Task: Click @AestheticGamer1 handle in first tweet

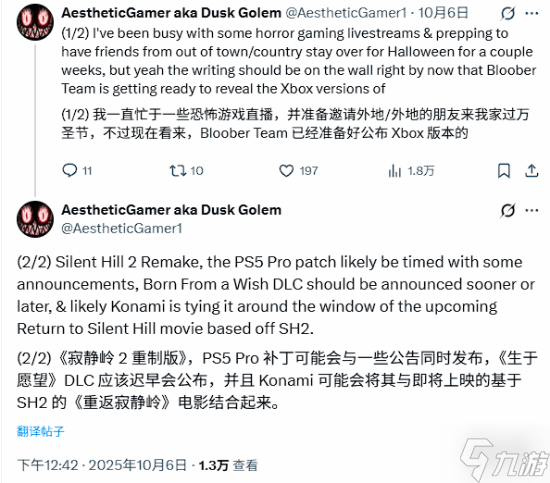Action: point(346,13)
